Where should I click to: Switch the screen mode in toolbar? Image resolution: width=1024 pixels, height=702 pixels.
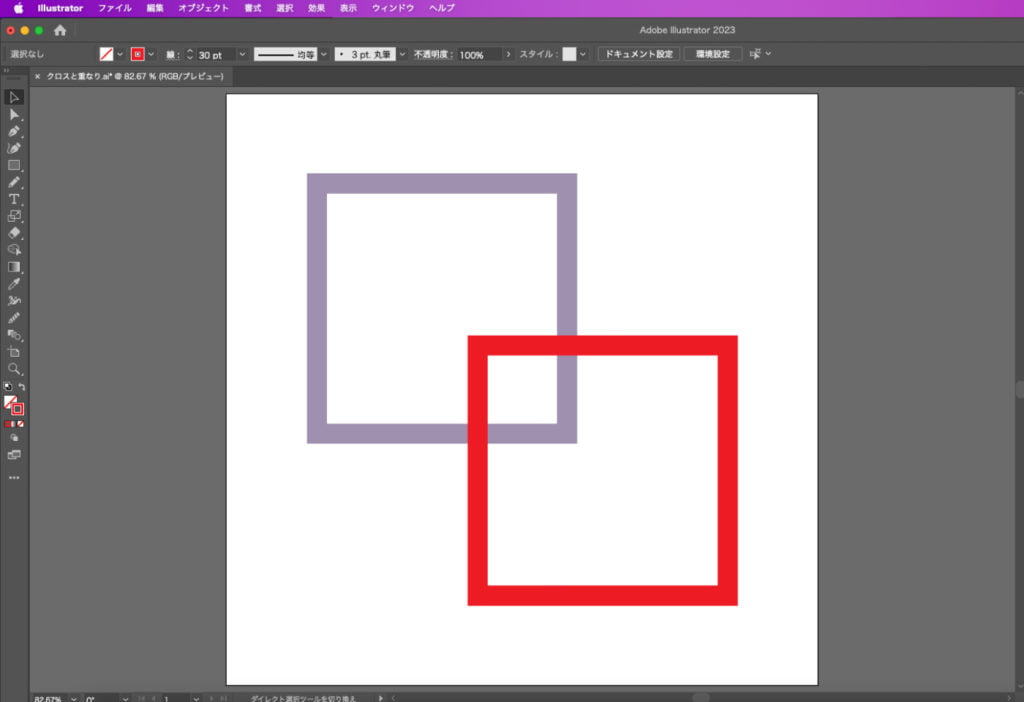14,455
